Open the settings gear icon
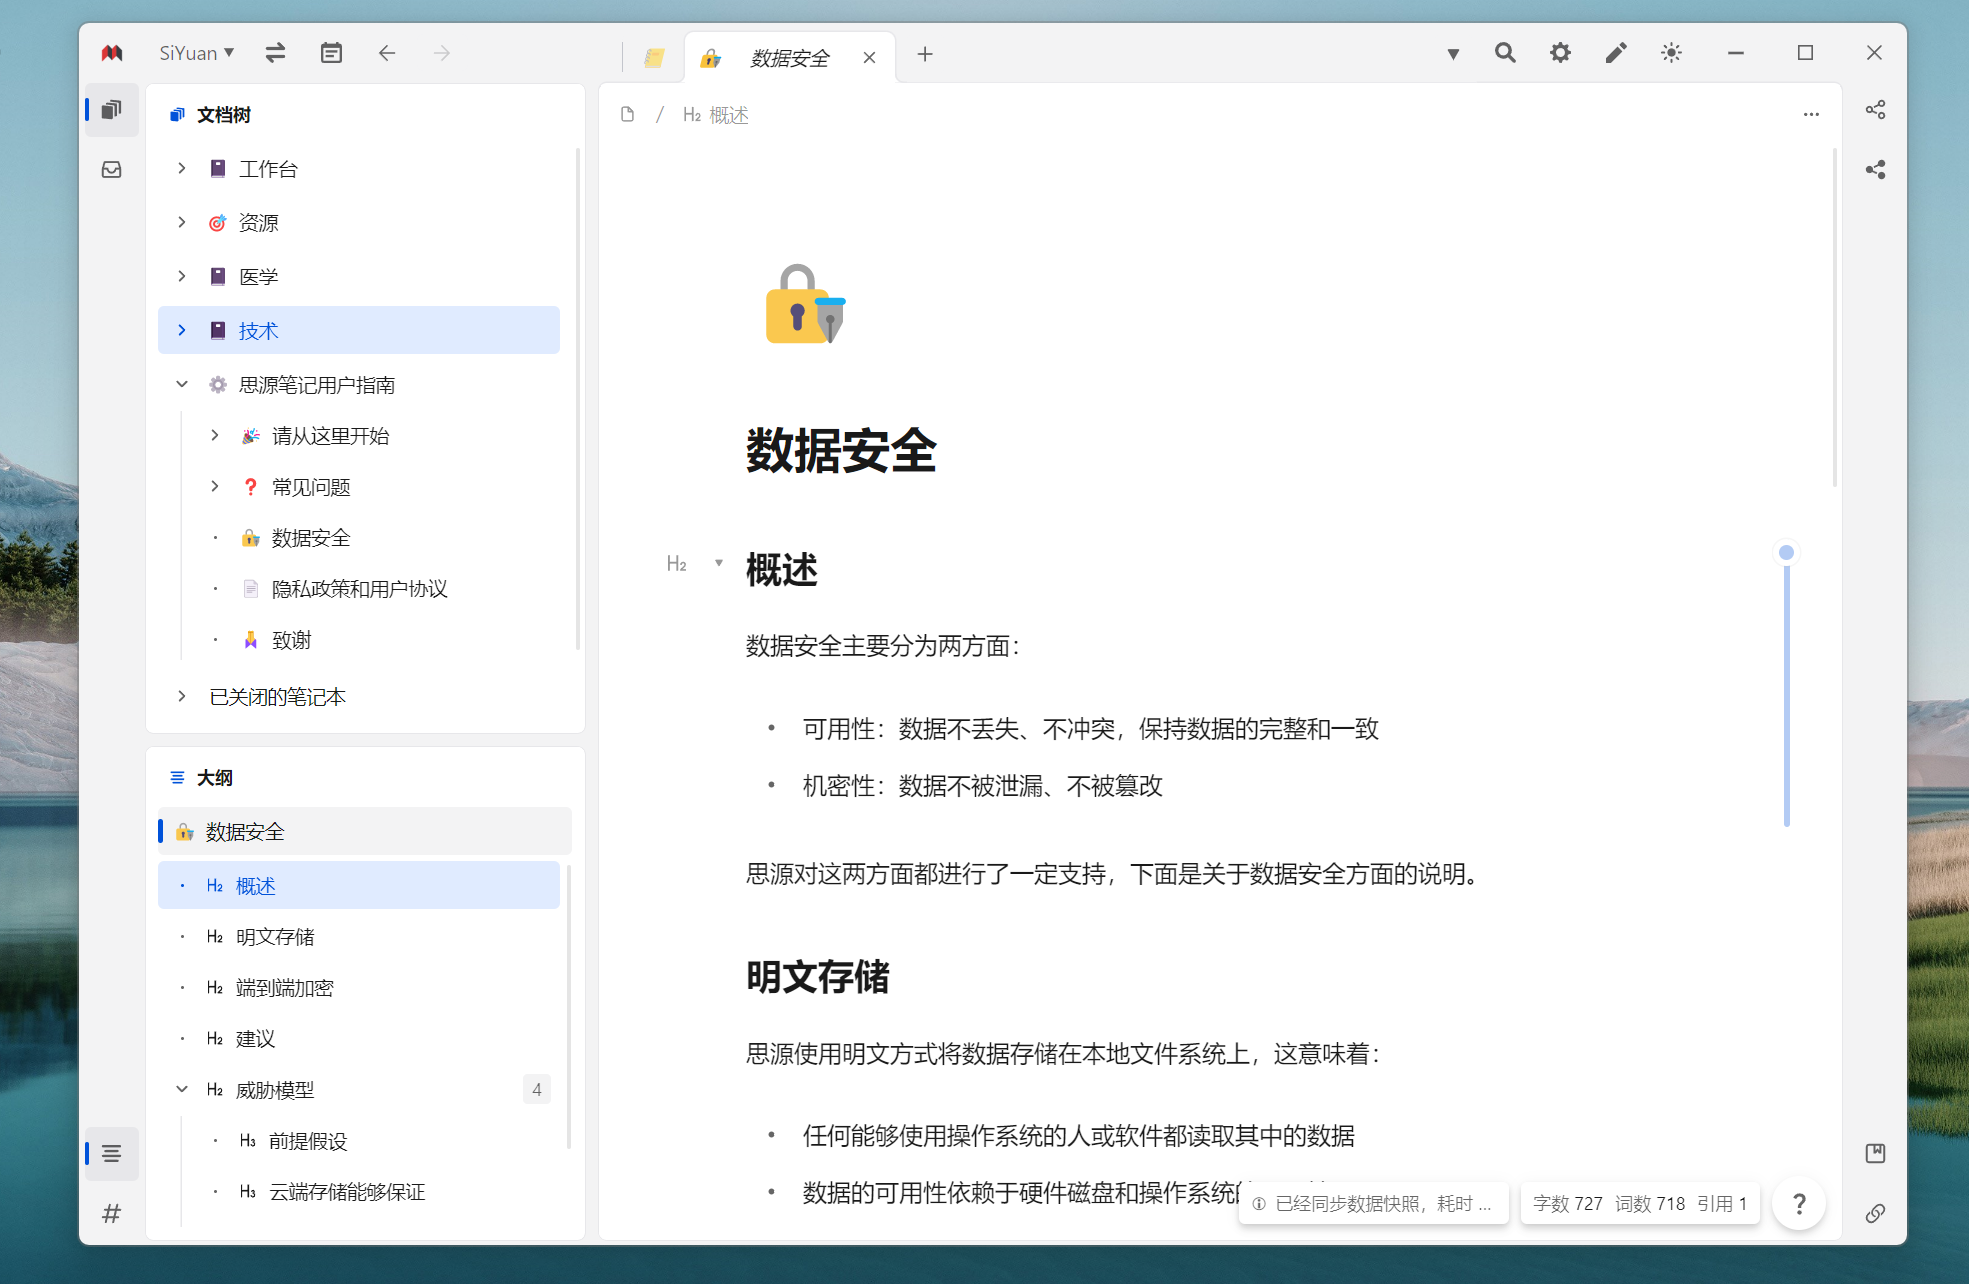The width and height of the screenshot is (1969, 1284). (1560, 53)
